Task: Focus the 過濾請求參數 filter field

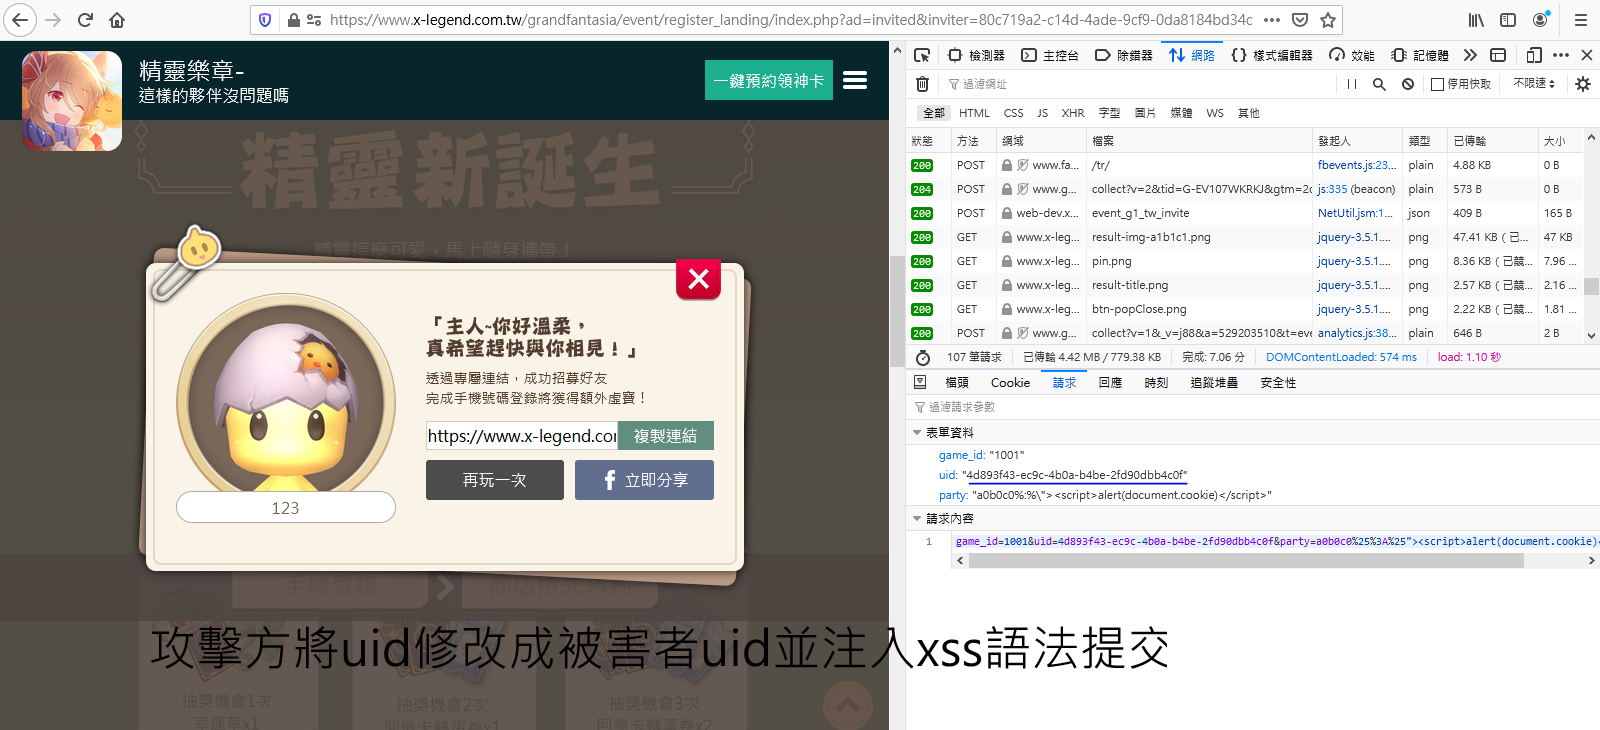Action: [x=1250, y=407]
